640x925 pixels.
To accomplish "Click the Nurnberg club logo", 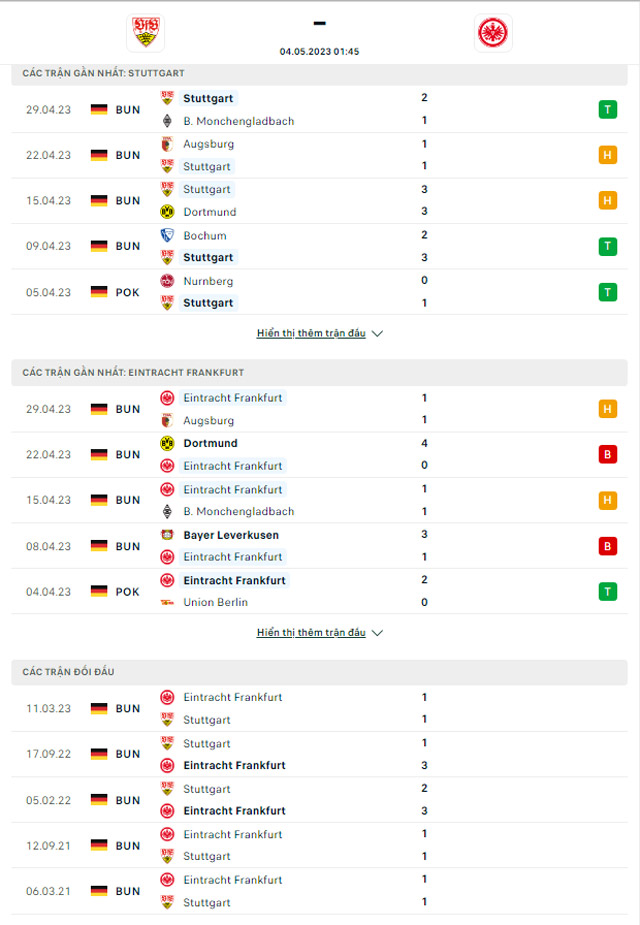I will (x=167, y=281).
